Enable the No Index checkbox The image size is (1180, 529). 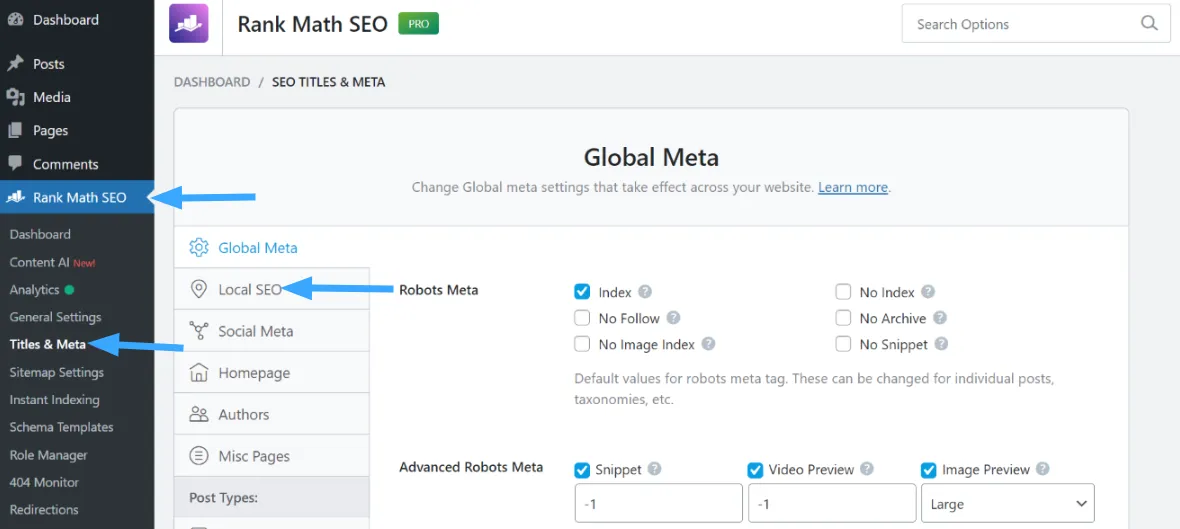pos(843,292)
